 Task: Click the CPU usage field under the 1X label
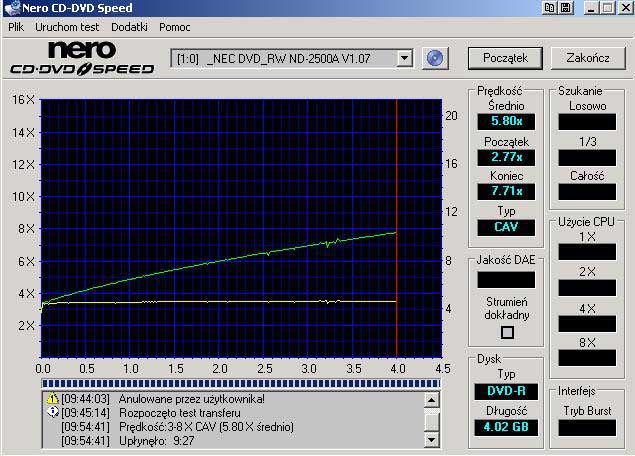pyautogui.click(x=587, y=251)
